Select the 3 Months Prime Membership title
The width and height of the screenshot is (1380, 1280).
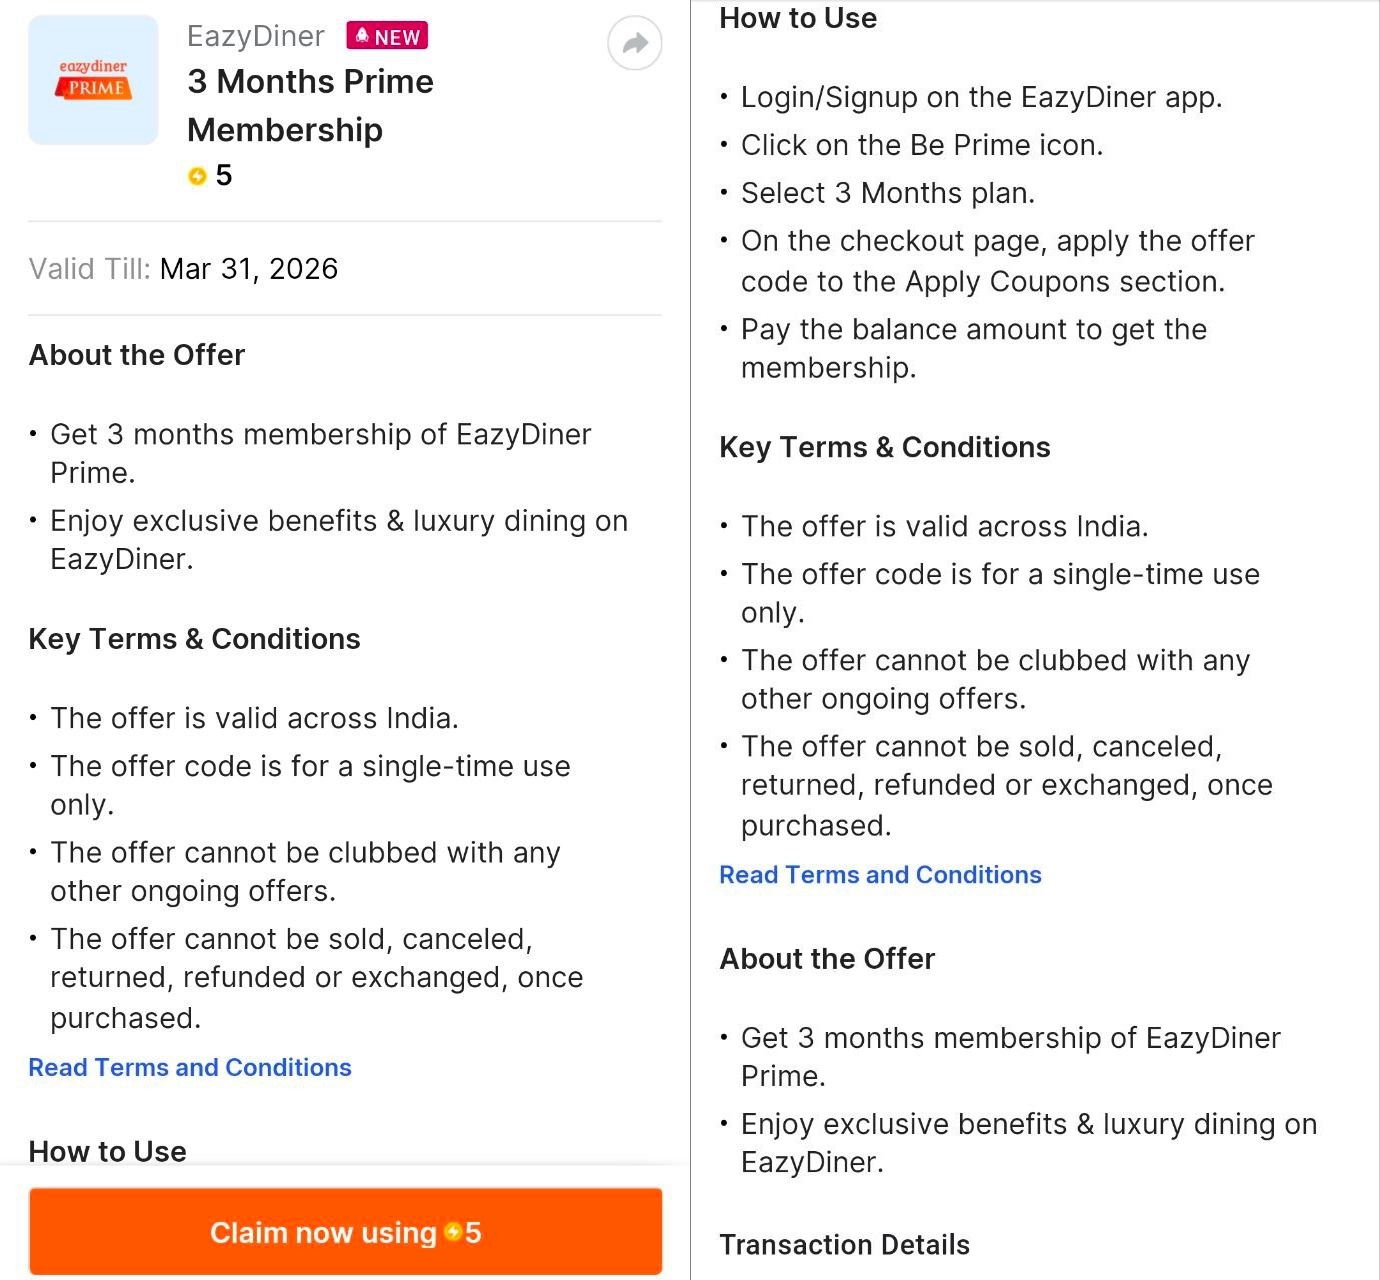(x=310, y=105)
